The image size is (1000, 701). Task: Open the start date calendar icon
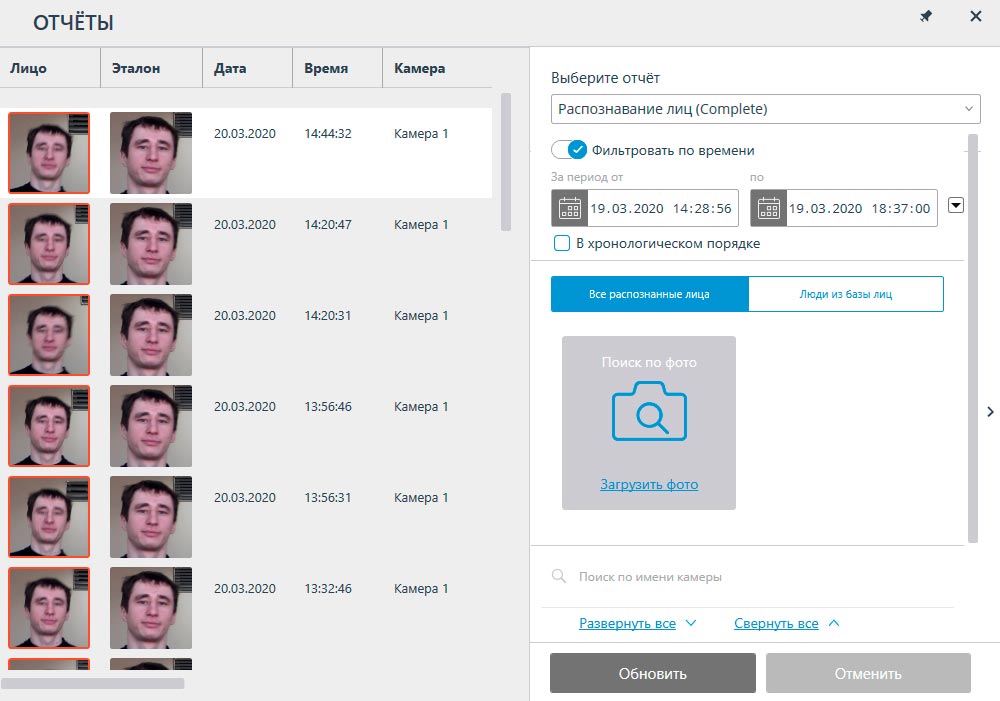570,209
